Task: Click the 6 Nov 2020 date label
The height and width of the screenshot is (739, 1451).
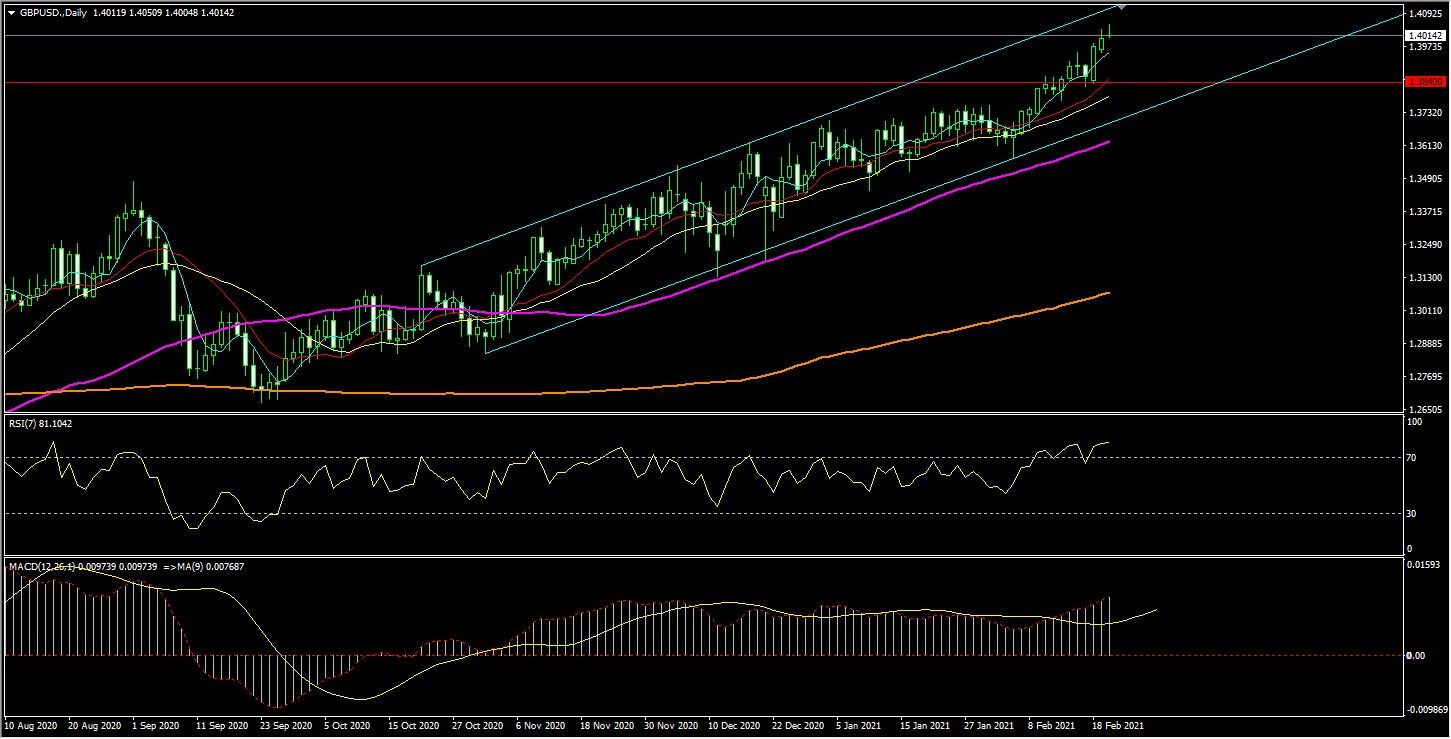Action: click(x=540, y=726)
